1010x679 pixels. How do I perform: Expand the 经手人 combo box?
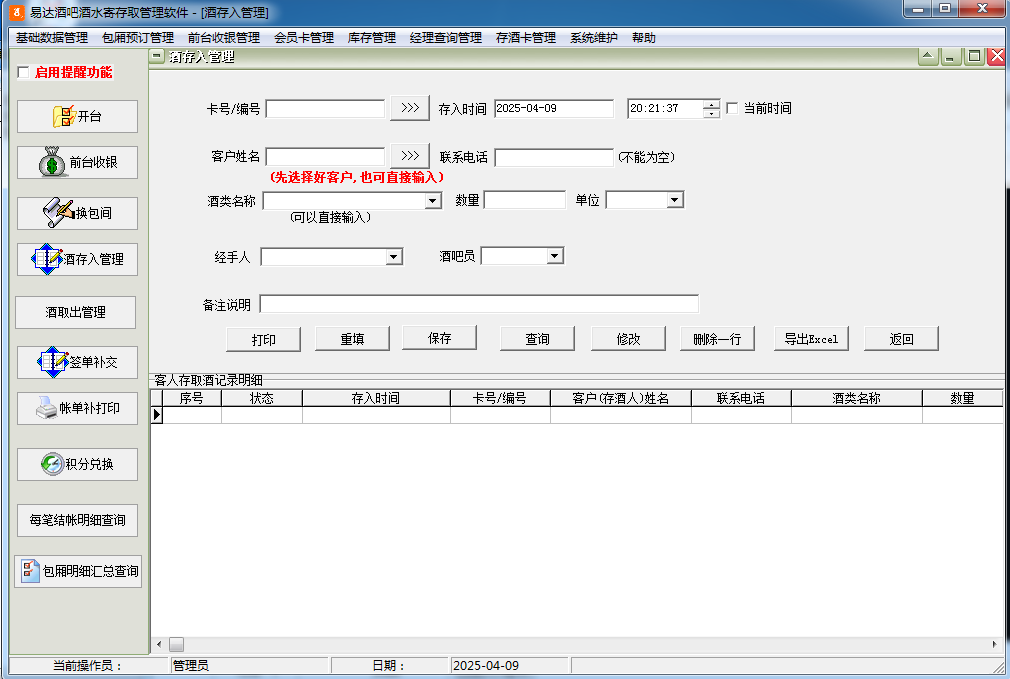[394, 257]
